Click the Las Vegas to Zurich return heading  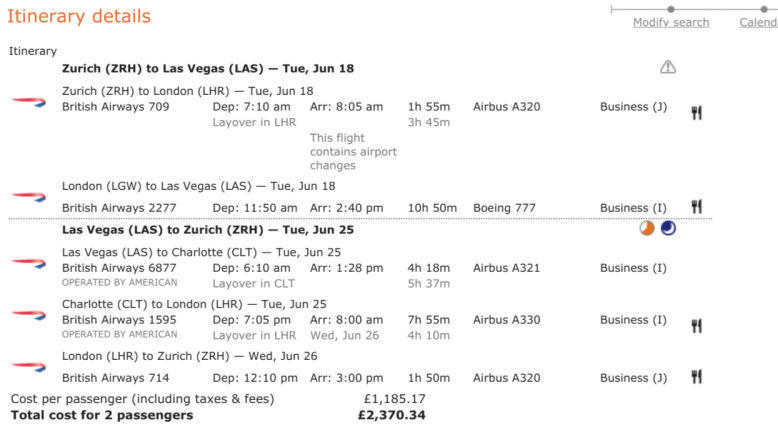click(x=208, y=230)
